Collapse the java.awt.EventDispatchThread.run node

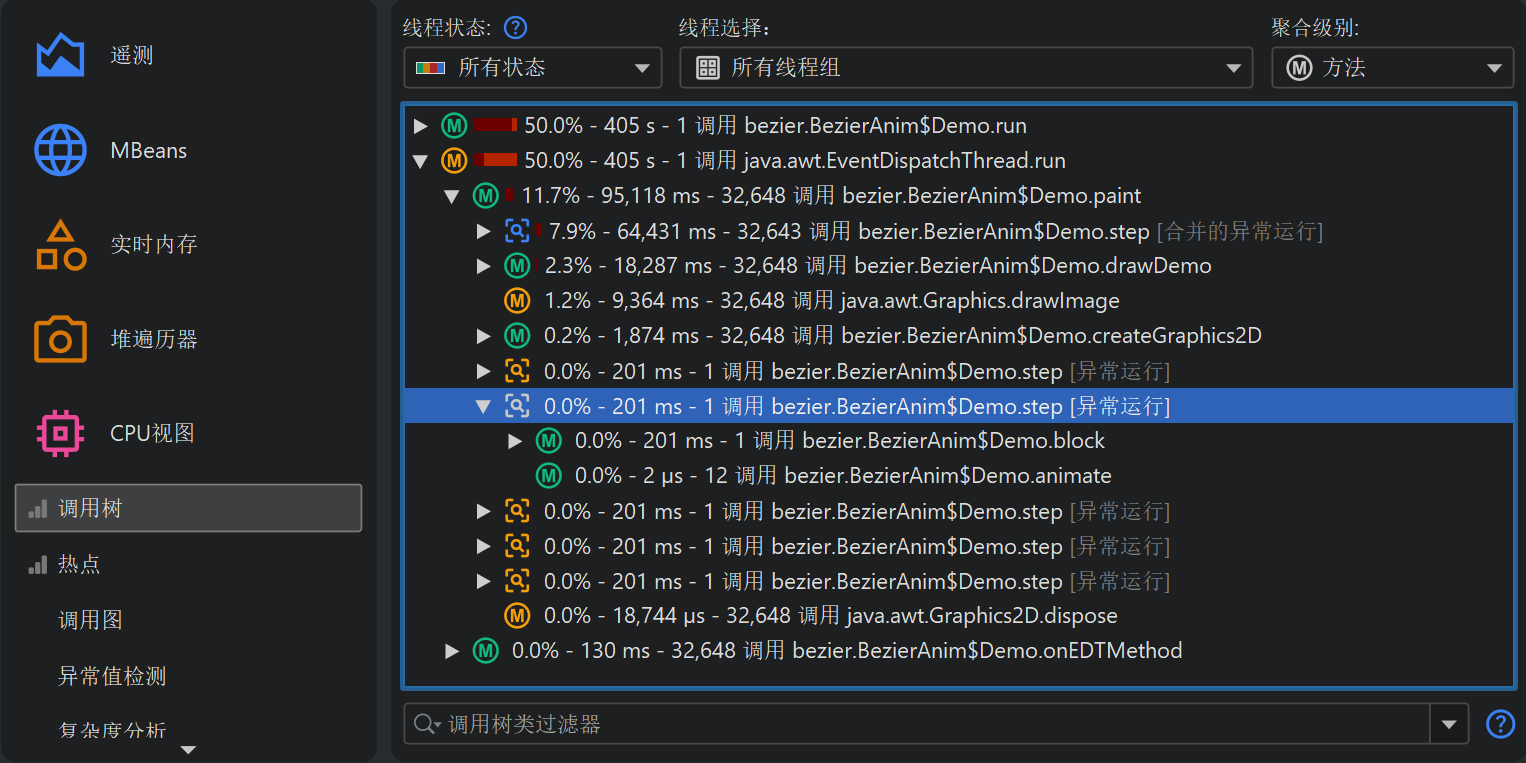coord(420,161)
